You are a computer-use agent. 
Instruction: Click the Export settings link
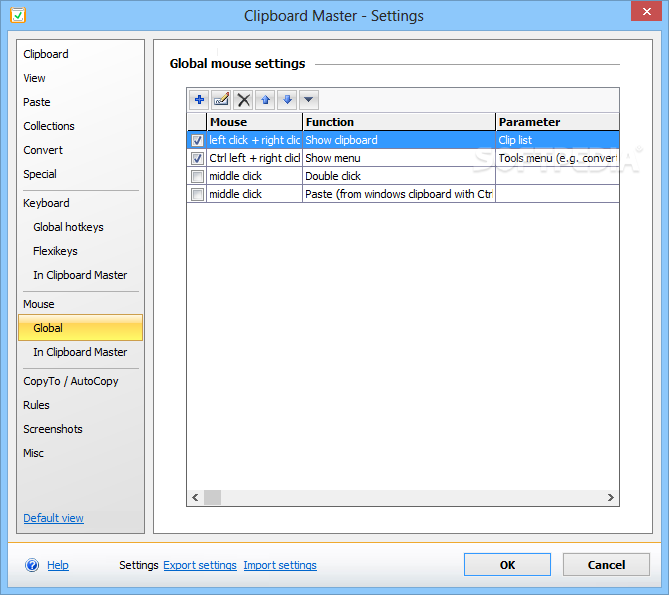coord(200,565)
